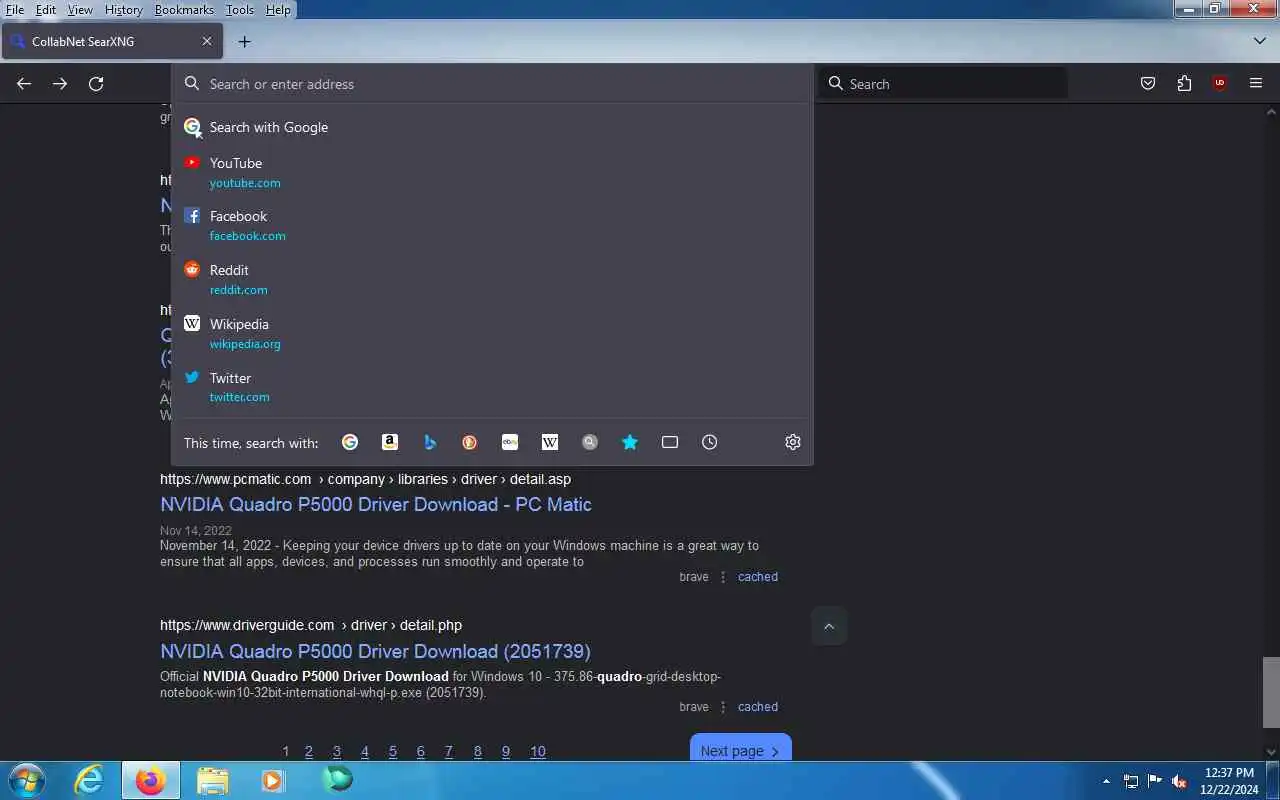Go to results page 5
1280x800 pixels.
[393, 752]
